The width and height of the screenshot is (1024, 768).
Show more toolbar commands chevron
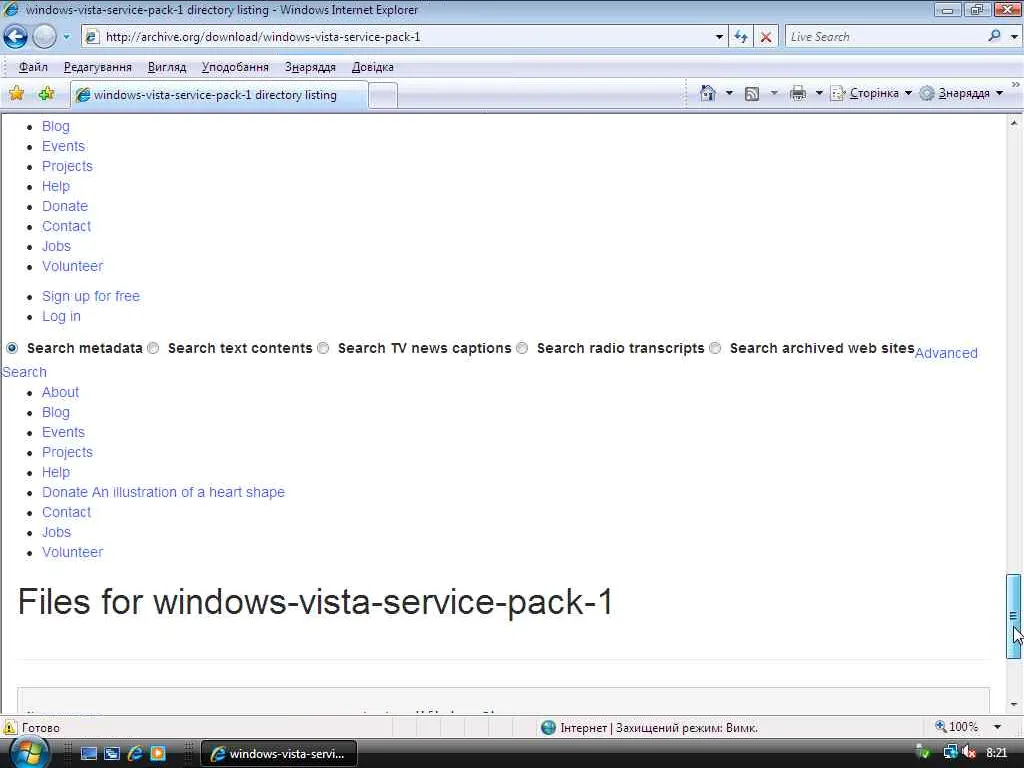[1016, 85]
